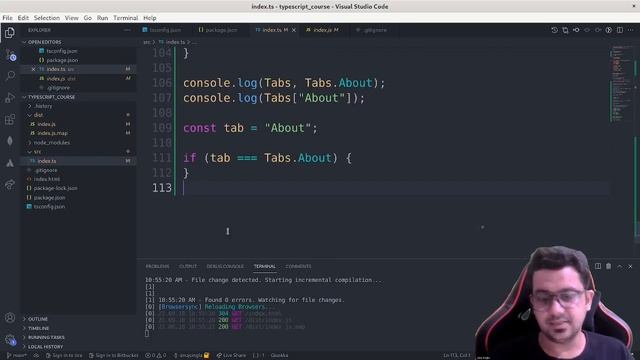640x360 pixels.
Task: Close index.ts from the Open Editors list
Action: [x=33, y=69]
